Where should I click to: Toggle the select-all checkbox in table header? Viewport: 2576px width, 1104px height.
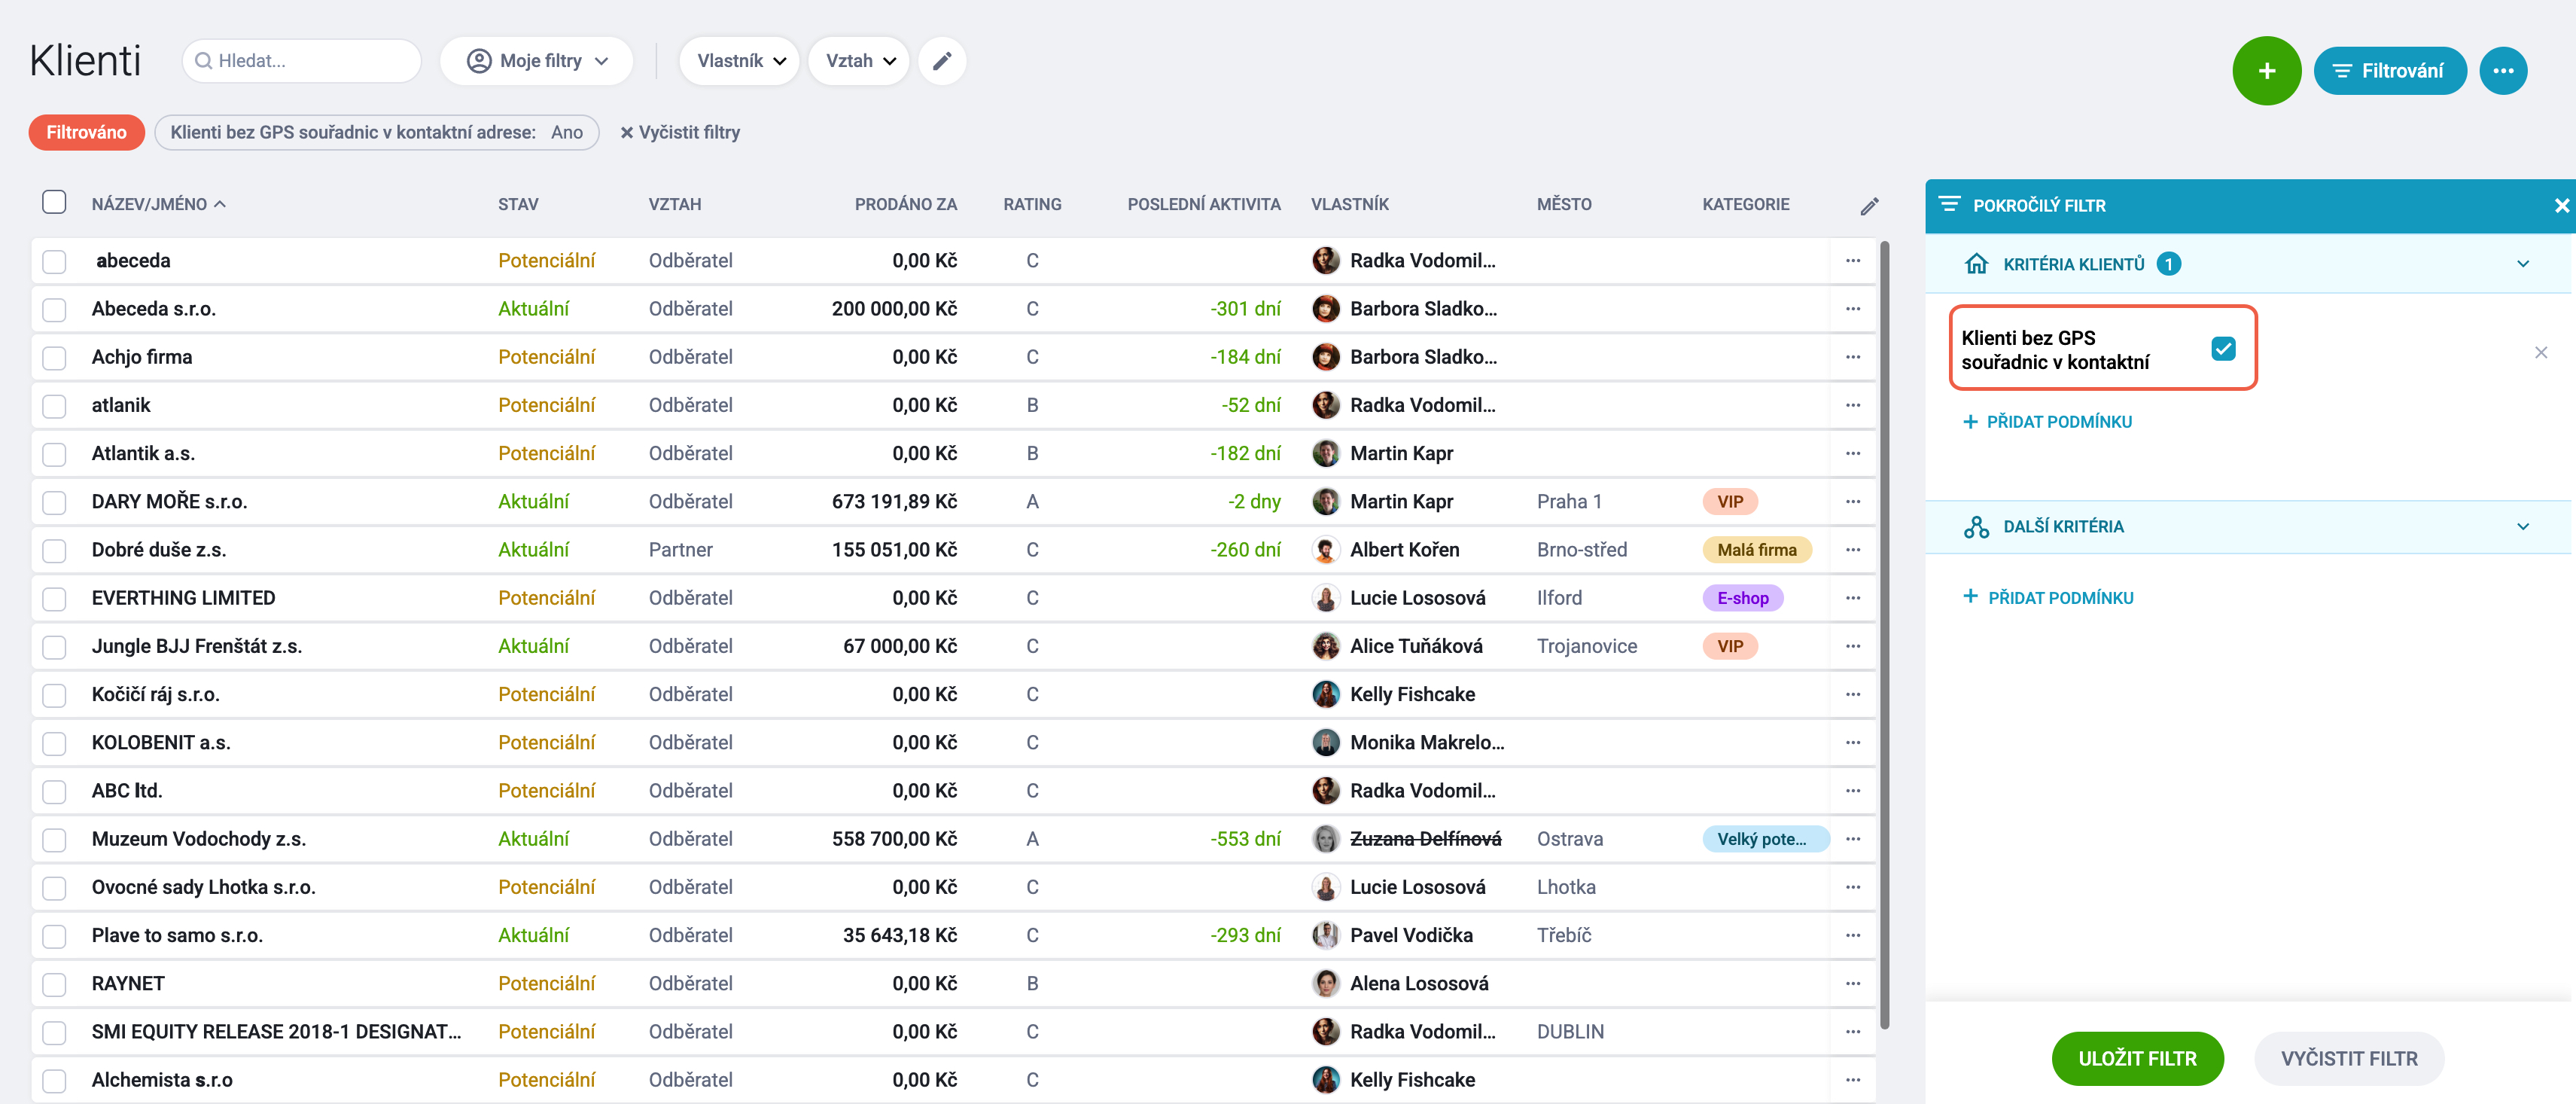(x=54, y=202)
